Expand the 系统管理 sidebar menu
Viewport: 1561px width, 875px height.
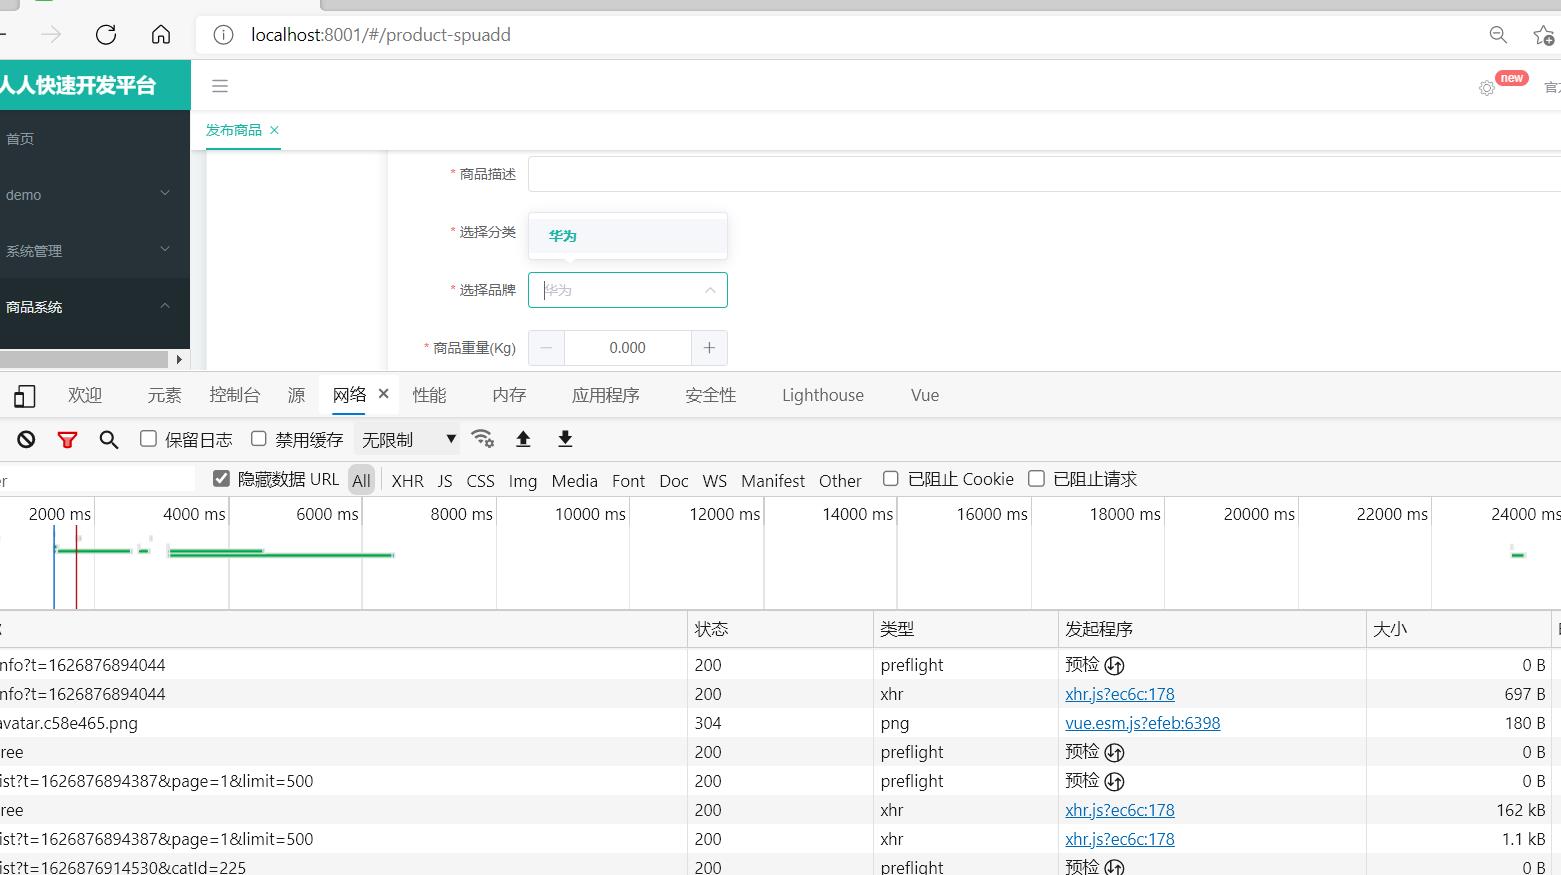pyautogui.click(x=95, y=251)
